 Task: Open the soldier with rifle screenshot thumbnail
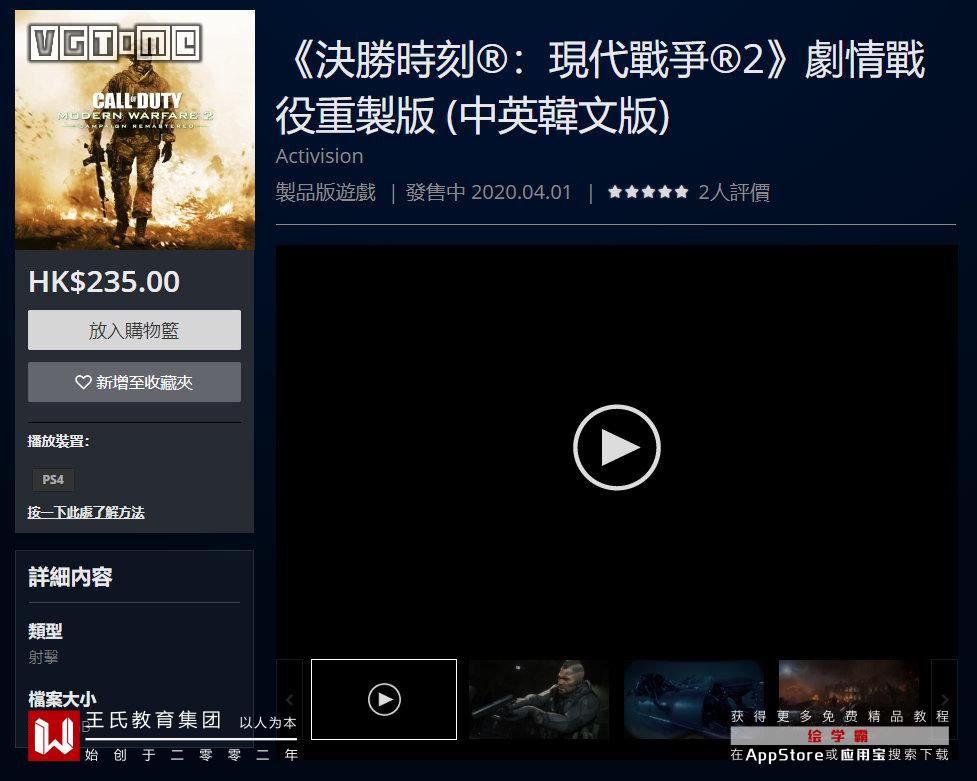point(539,699)
